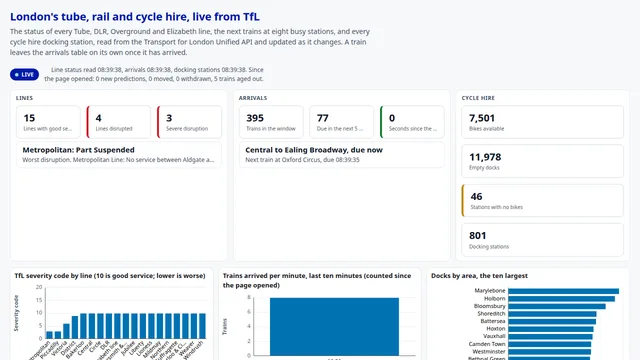This screenshot has height=360, width=640.
Task: Click the blue LIVE status badge
Action: coord(24,74)
